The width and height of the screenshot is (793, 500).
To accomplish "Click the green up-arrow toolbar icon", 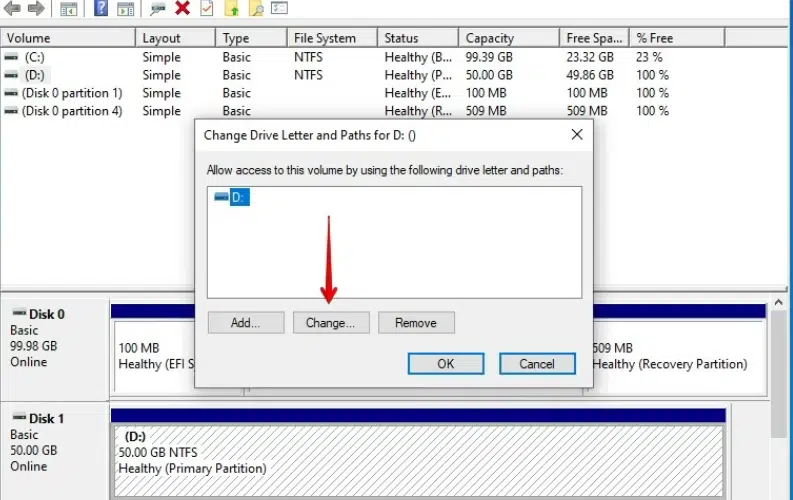I will [232, 9].
